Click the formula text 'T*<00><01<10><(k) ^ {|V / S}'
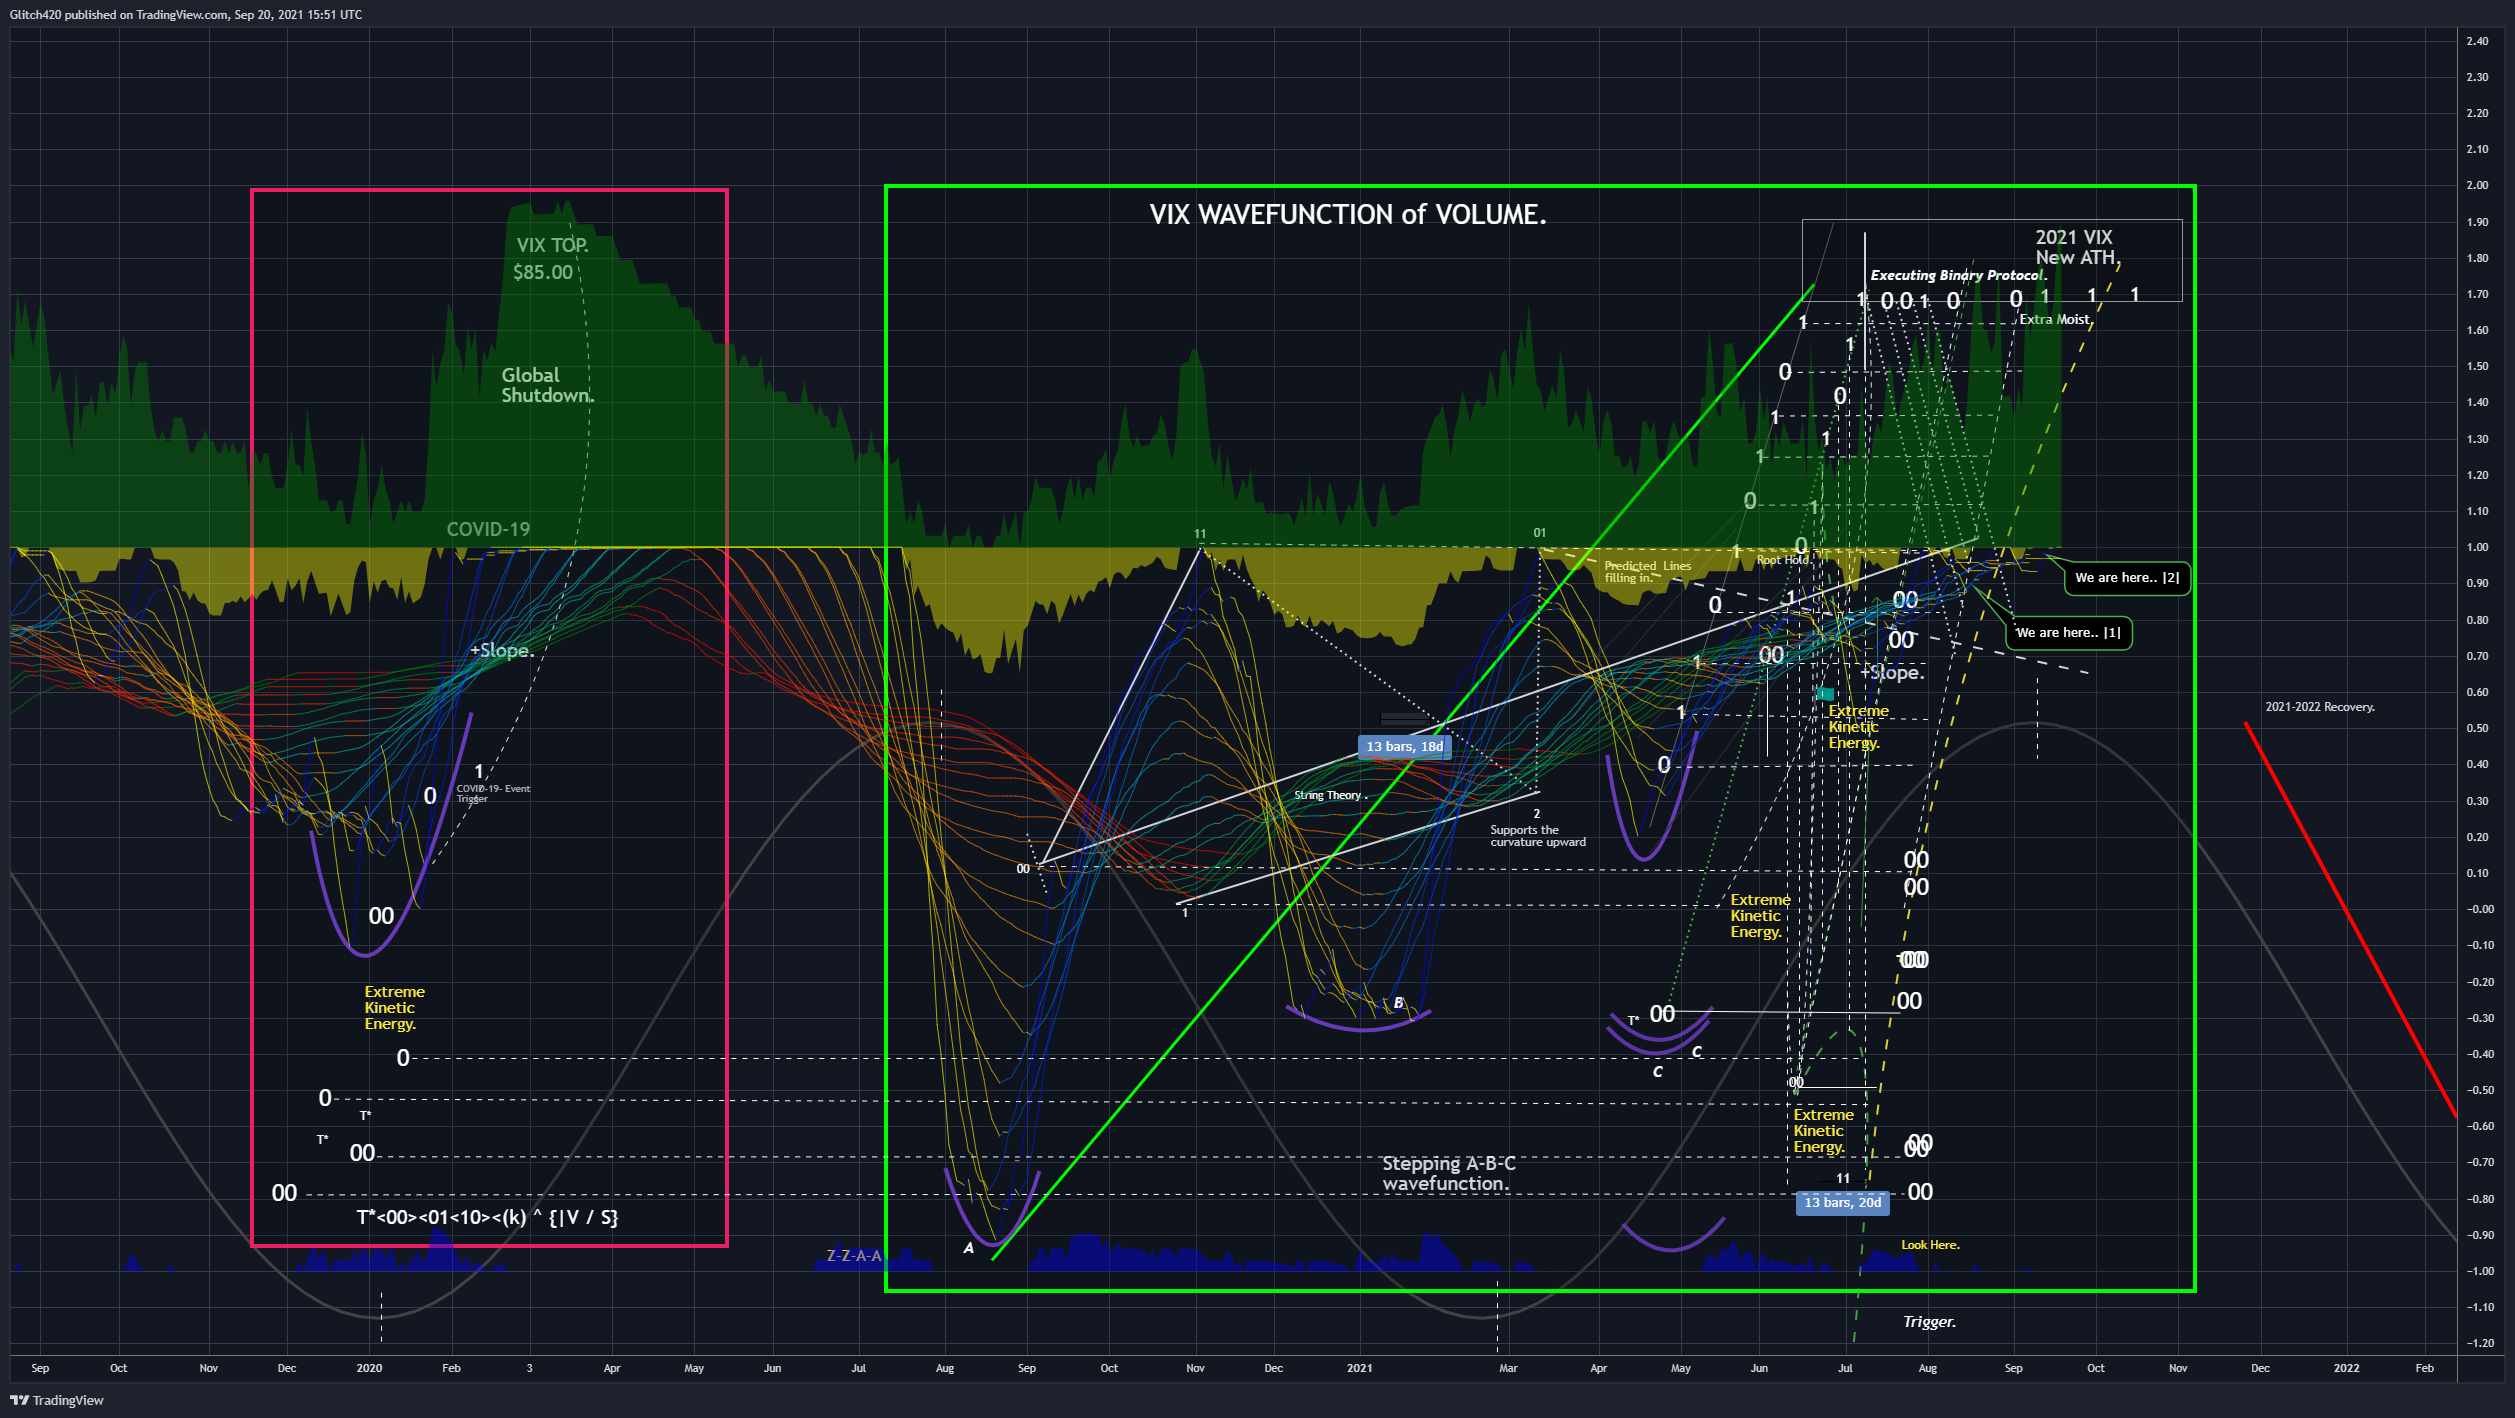The image size is (2515, 1418). coord(487,1218)
